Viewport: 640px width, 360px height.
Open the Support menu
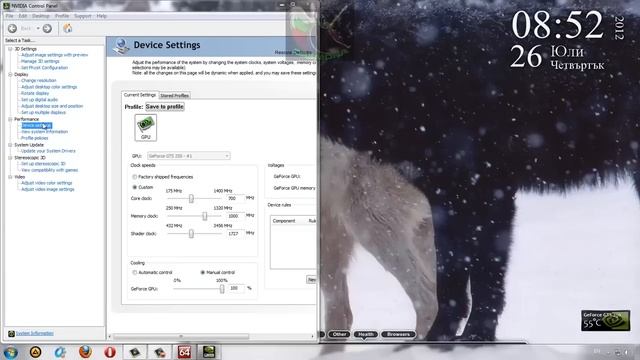pyautogui.click(x=83, y=16)
